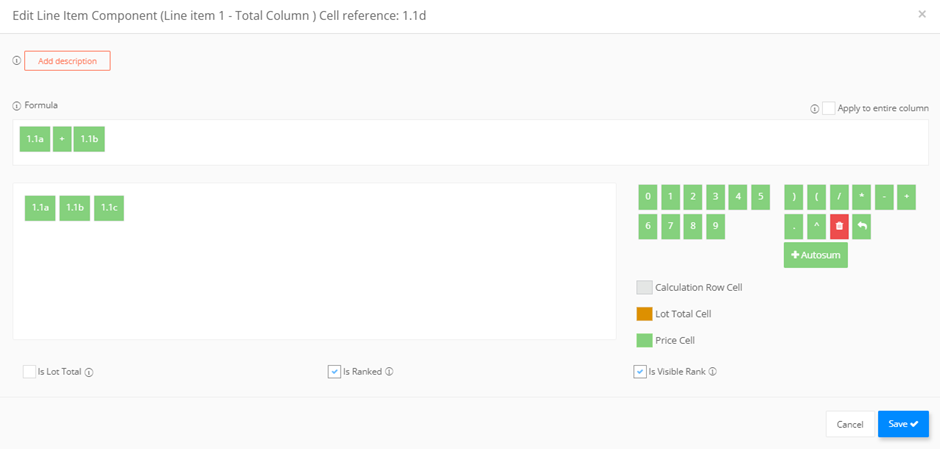Click the Add description button
Viewport: 940px width, 449px height.
[67, 61]
